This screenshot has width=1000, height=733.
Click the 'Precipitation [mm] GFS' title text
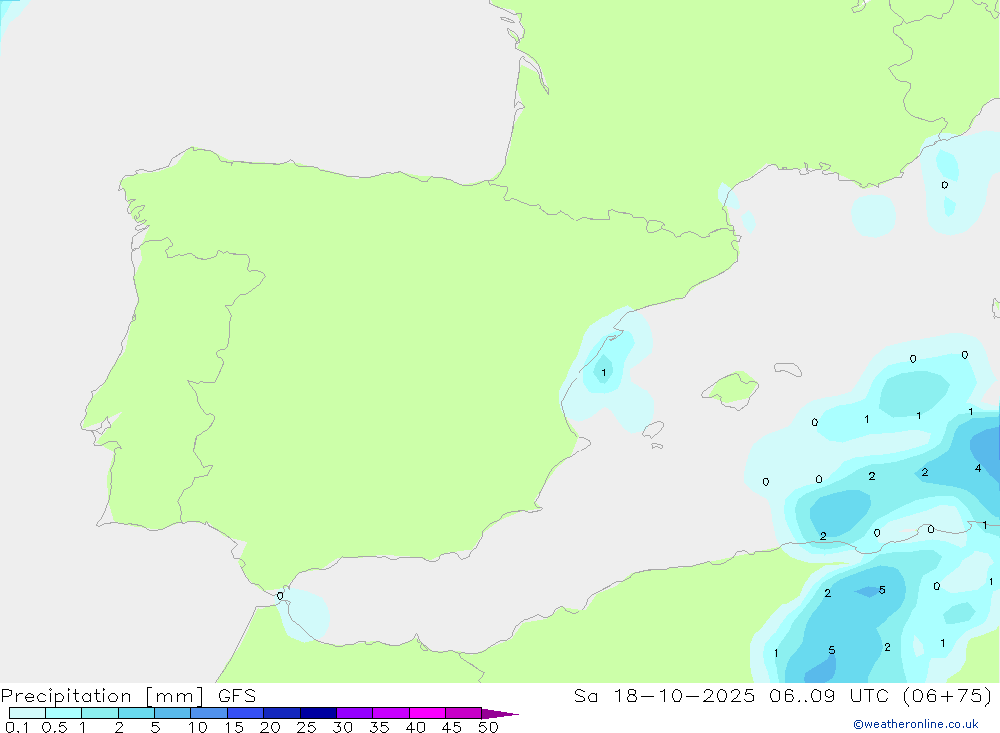pyautogui.click(x=128, y=695)
